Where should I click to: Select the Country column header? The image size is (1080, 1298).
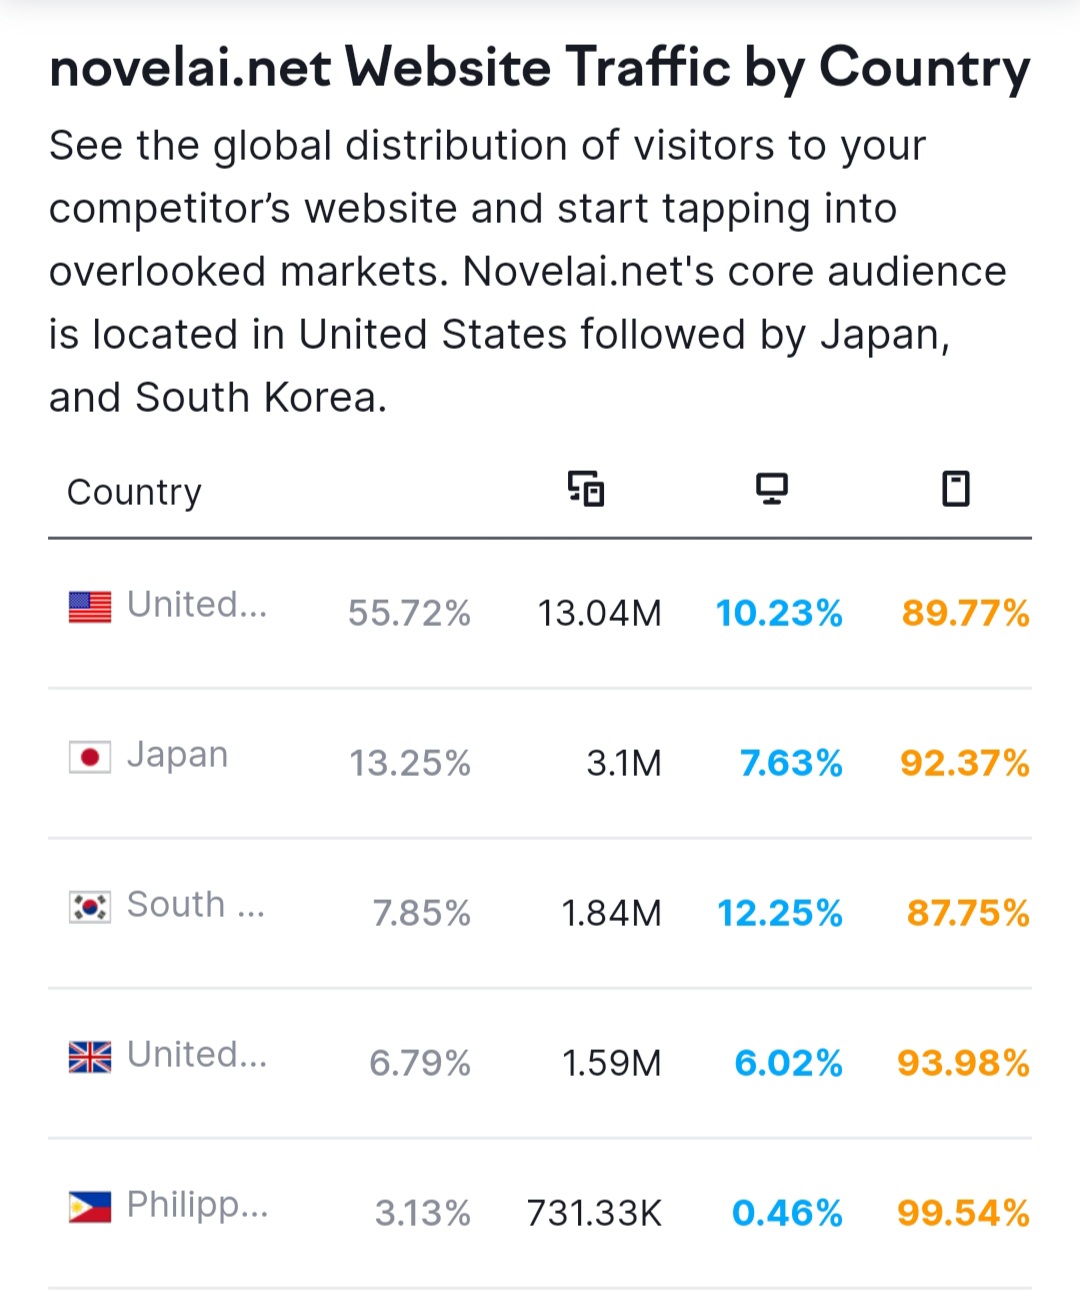coord(134,492)
